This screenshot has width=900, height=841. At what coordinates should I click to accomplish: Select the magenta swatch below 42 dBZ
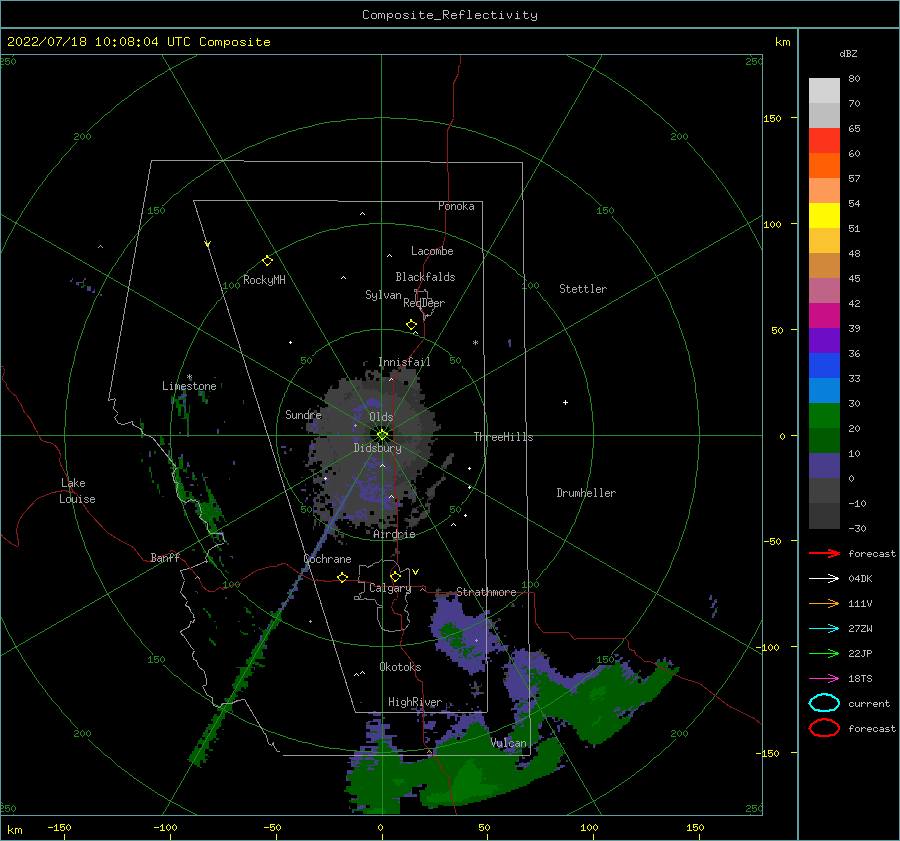tap(824, 316)
